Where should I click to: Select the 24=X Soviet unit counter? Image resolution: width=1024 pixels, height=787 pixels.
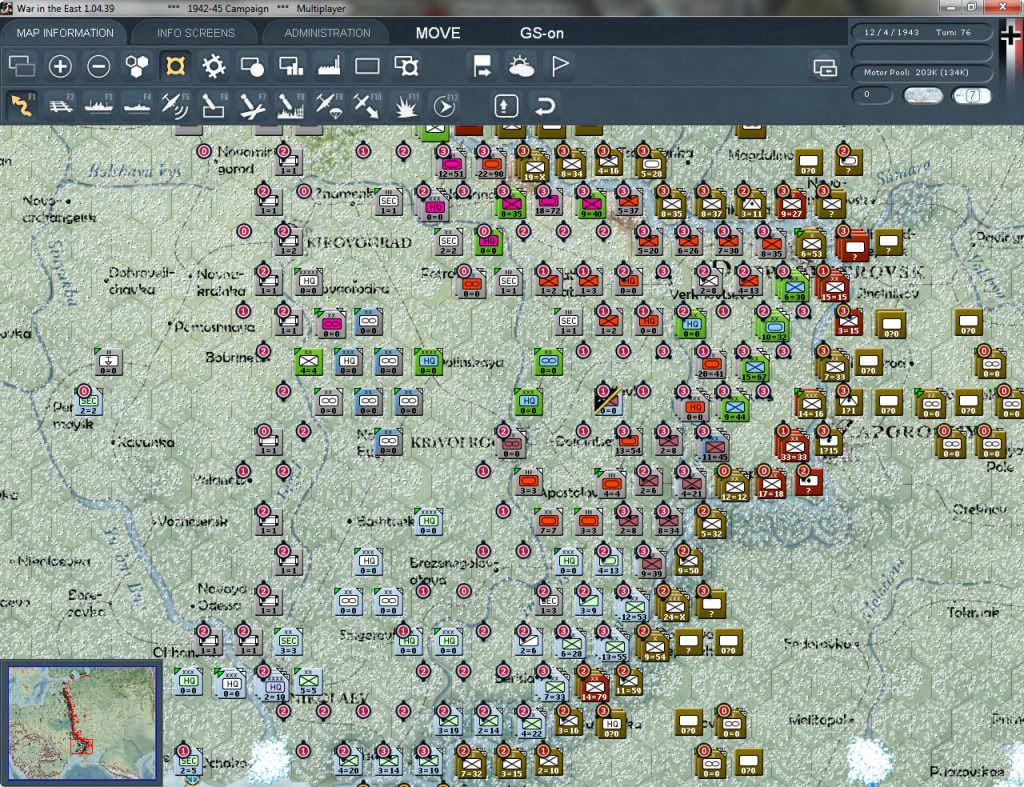[x=674, y=607]
